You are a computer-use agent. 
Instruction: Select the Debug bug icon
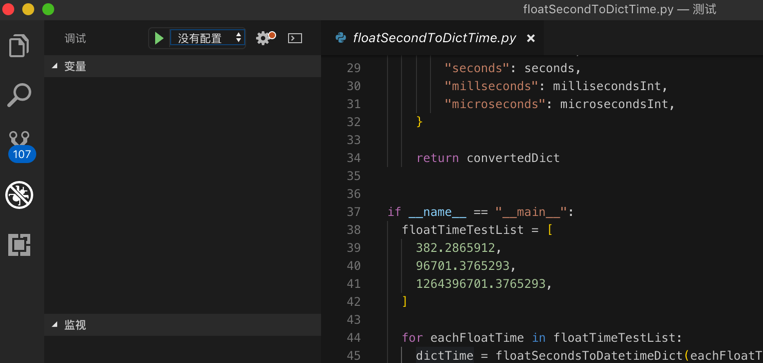19,195
